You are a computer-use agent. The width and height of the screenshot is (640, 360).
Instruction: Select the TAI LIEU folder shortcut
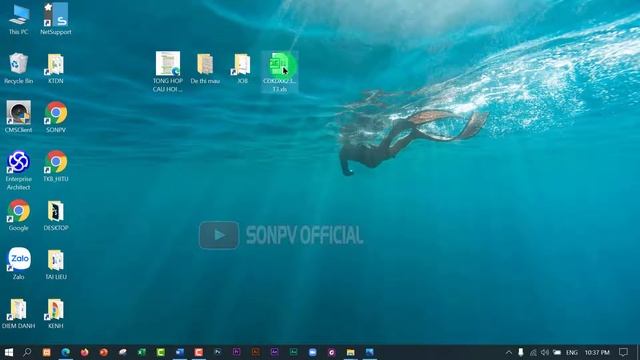(56, 264)
